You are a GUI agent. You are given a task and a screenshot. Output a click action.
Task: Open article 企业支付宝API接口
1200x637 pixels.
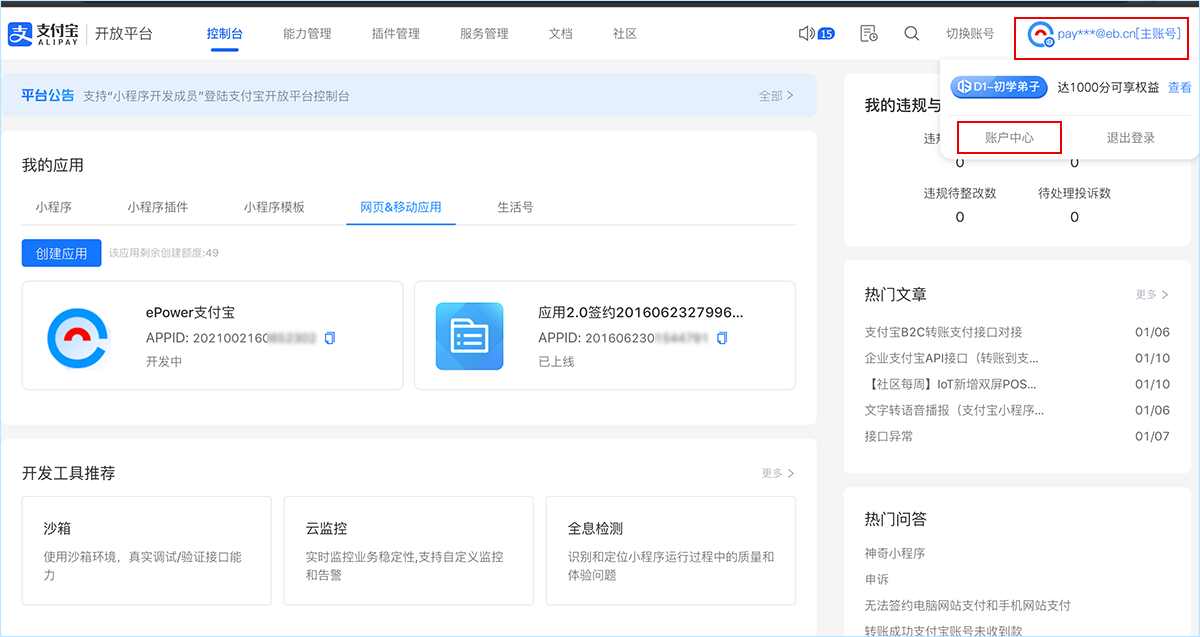(x=952, y=358)
